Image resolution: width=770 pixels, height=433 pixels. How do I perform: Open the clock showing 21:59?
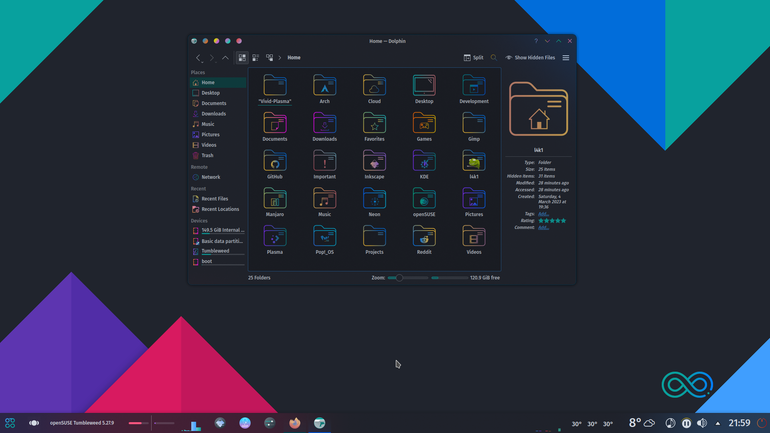(739, 423)
